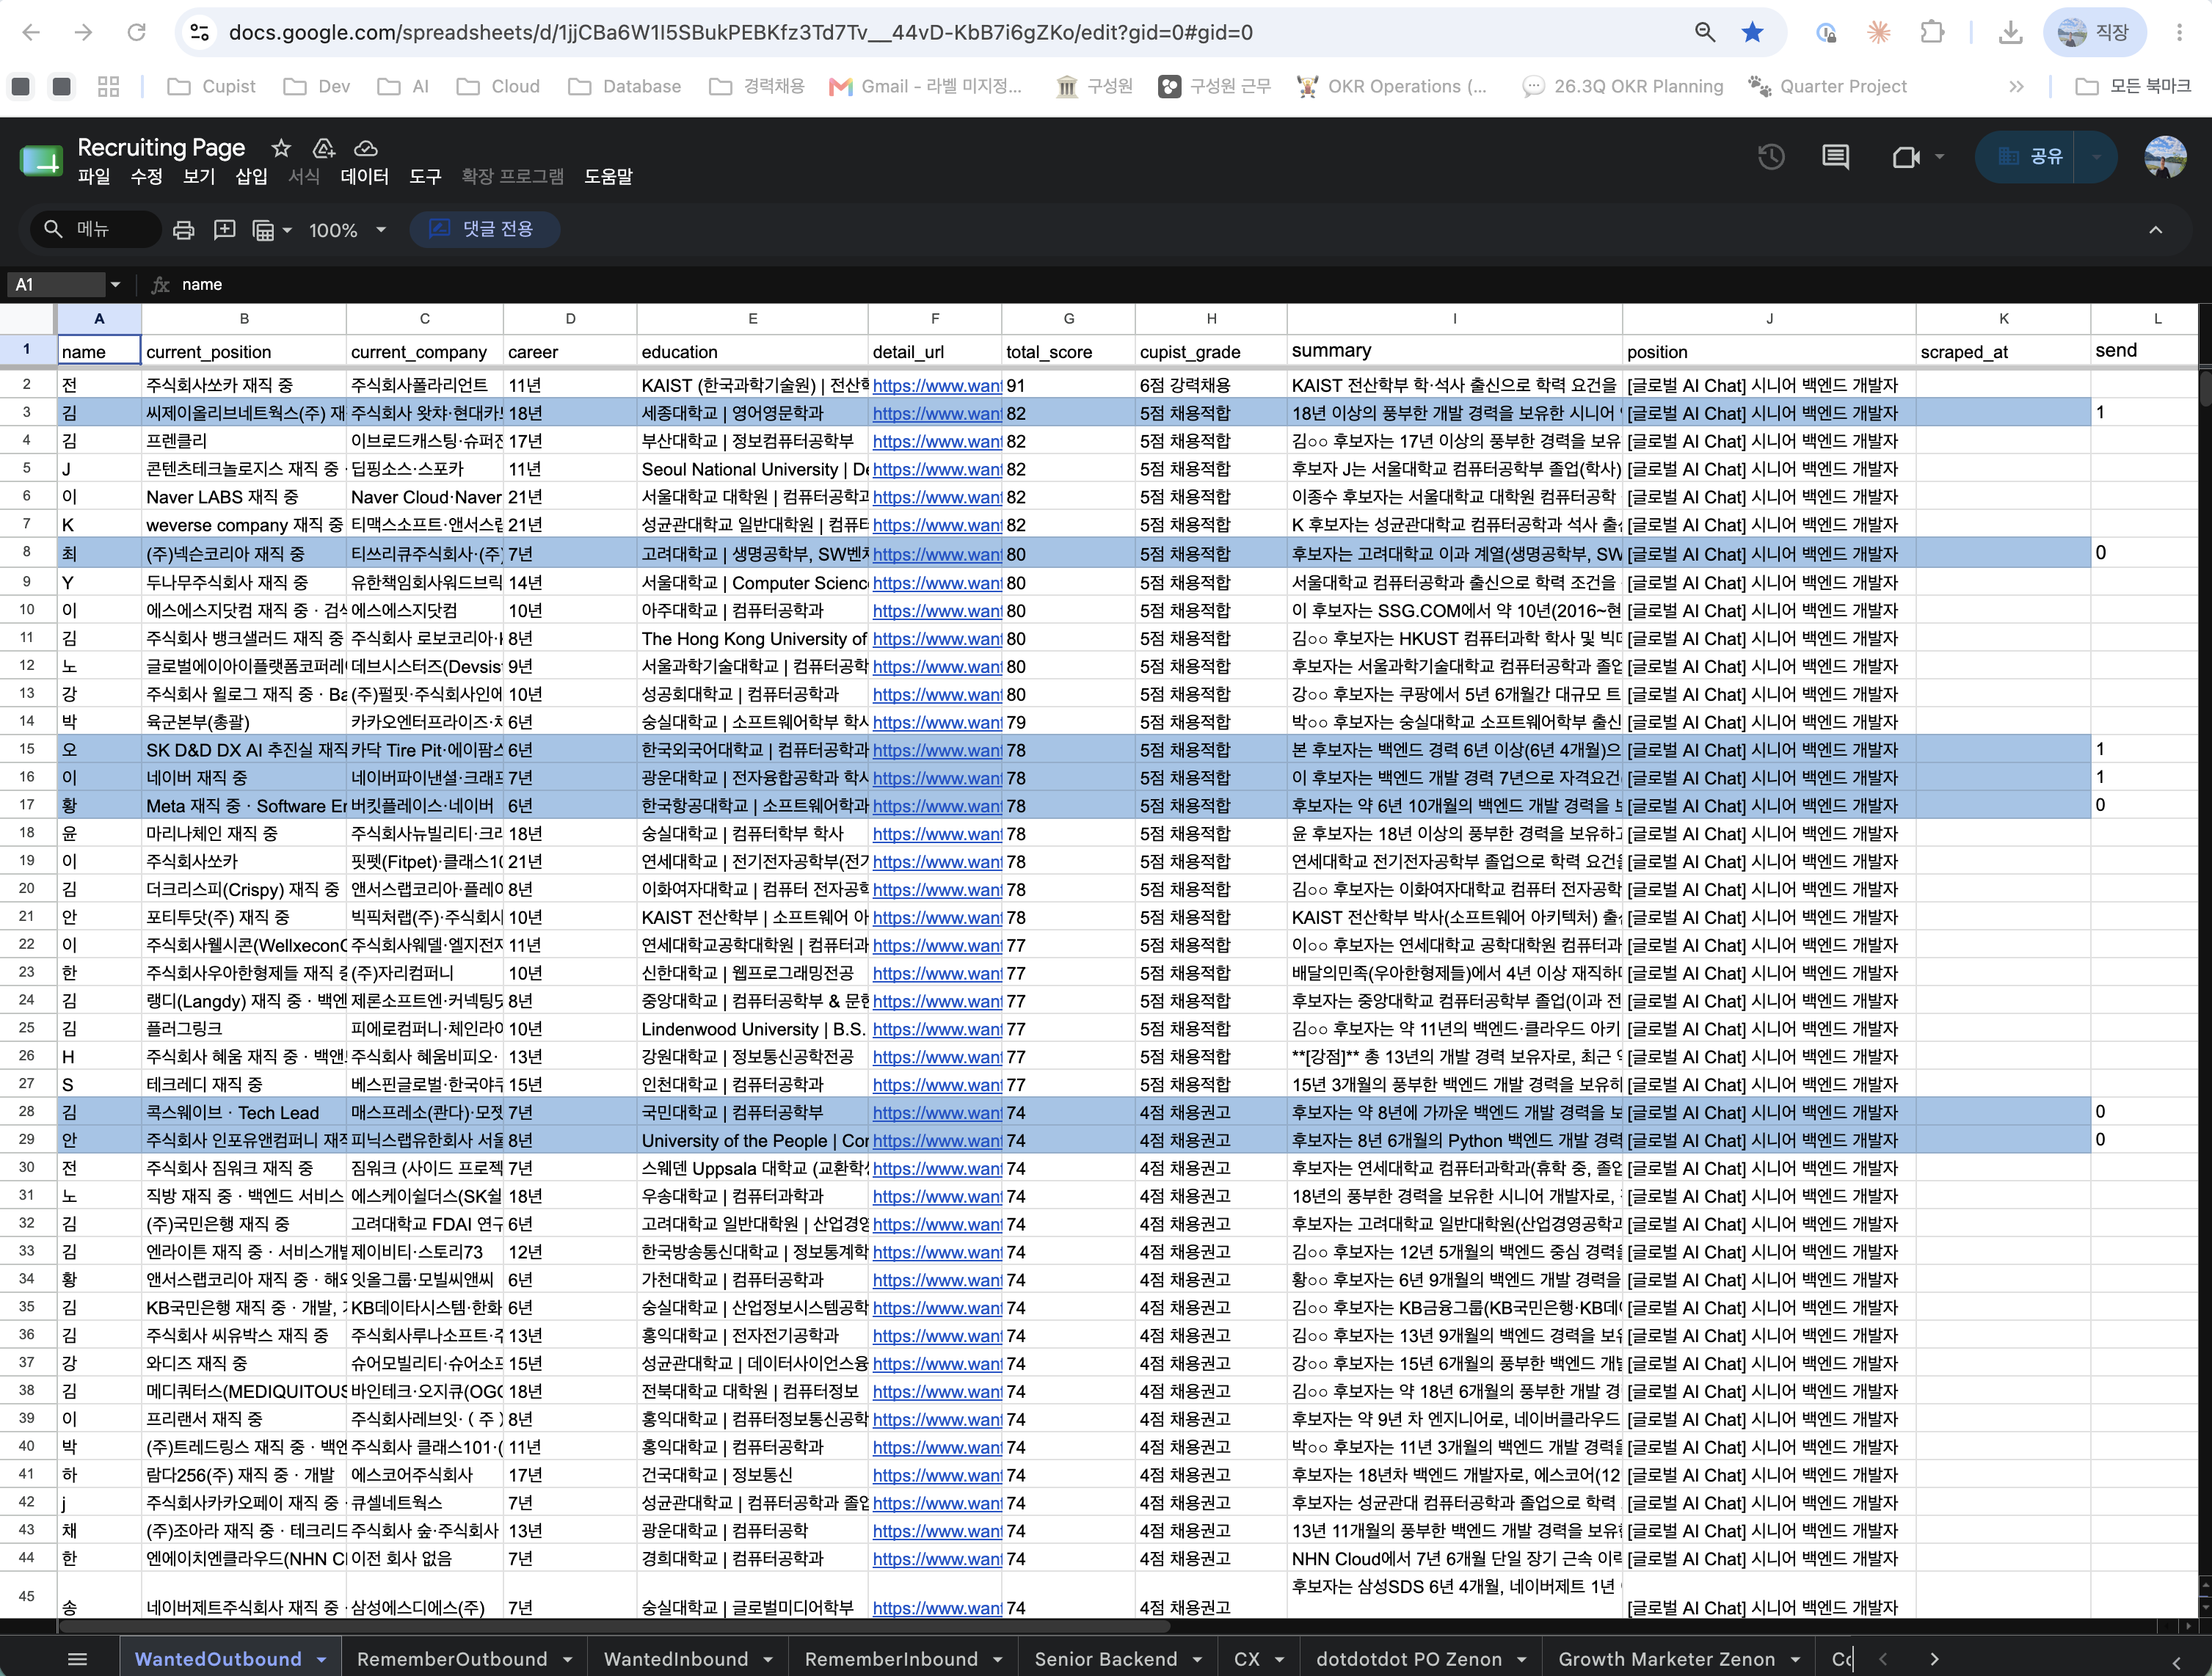
Task: Click the 직장 profile chip in browser
Action: click(x=2095, y=32)
